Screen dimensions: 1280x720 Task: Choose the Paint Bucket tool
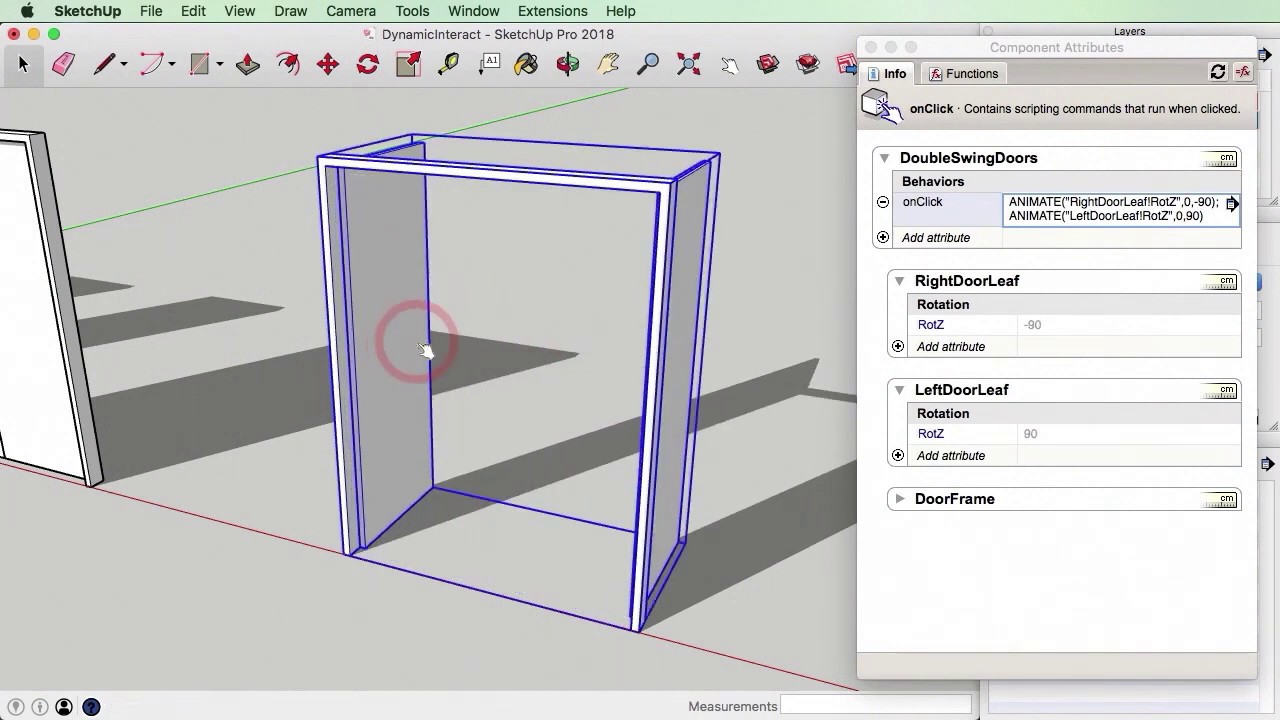point(527,64)
